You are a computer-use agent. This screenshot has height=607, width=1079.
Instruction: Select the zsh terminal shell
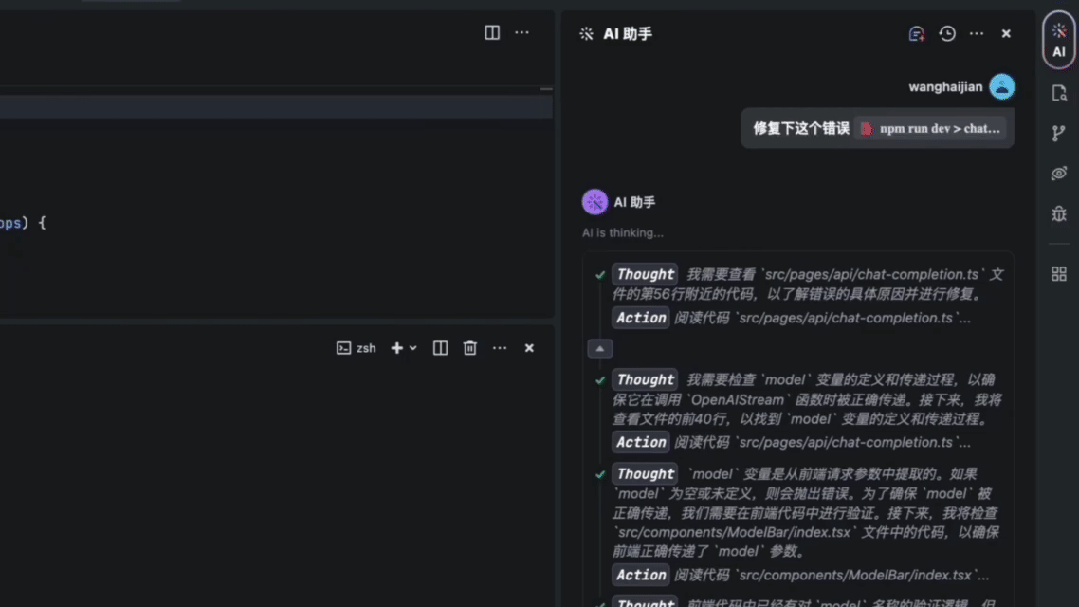(356, 348)
